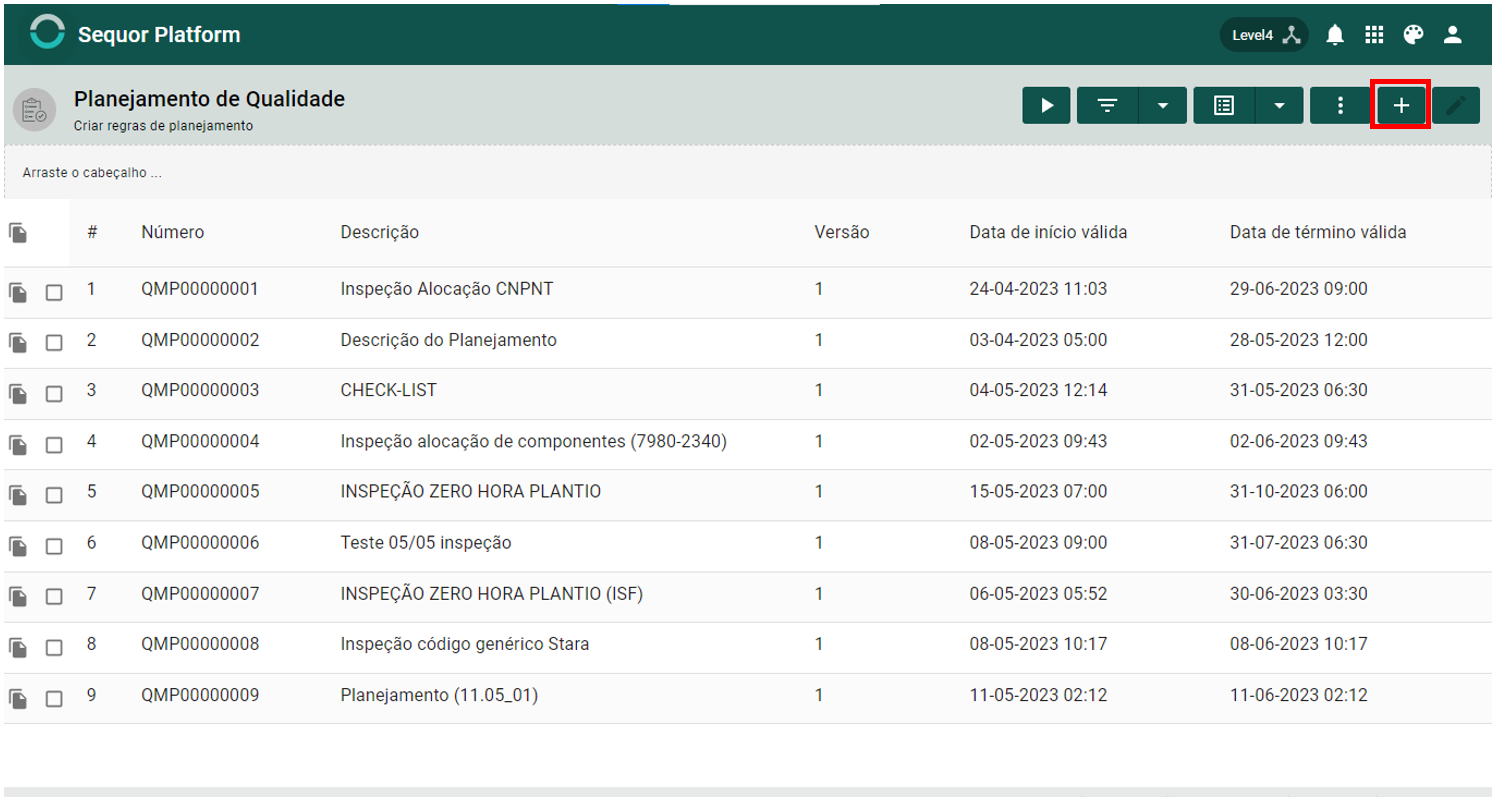
Task: Click end date 11-06-2023 02:12
Action: click(1298, 695)
